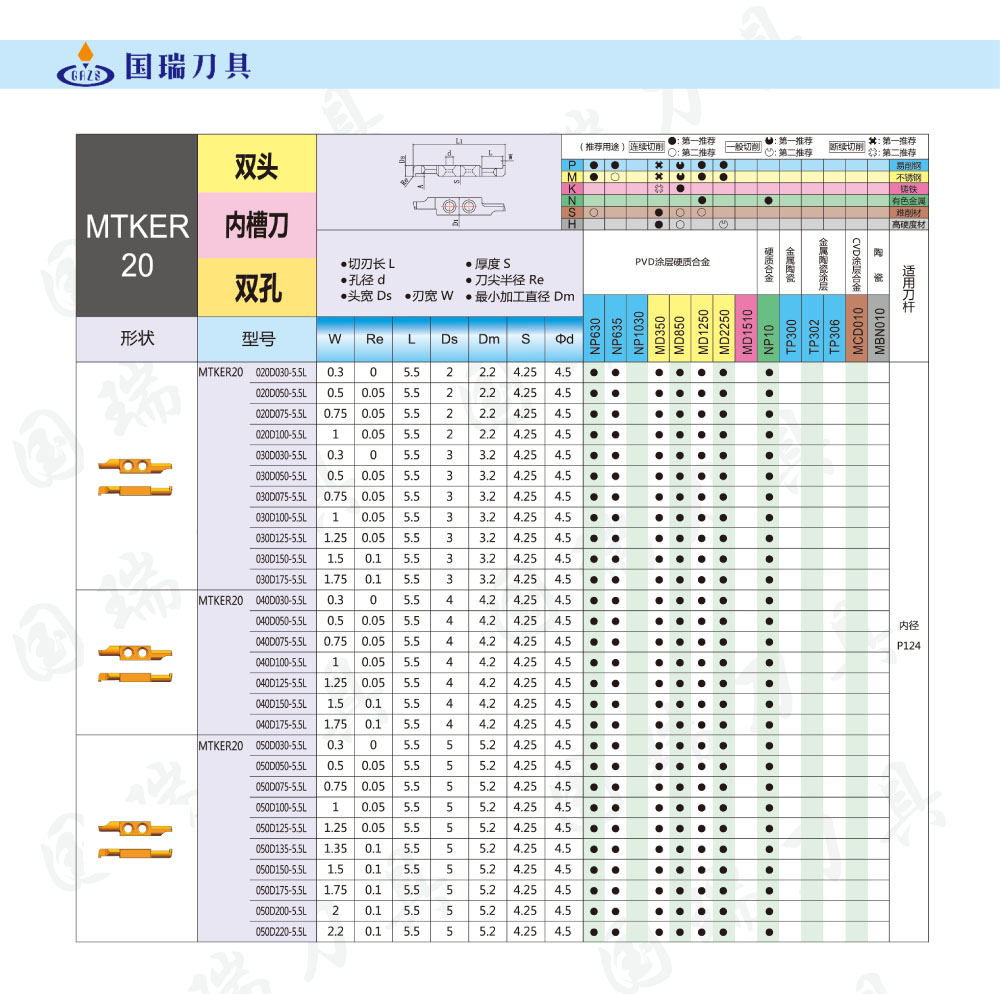Select the 高硬度材 material label

[x=909, y=224]
